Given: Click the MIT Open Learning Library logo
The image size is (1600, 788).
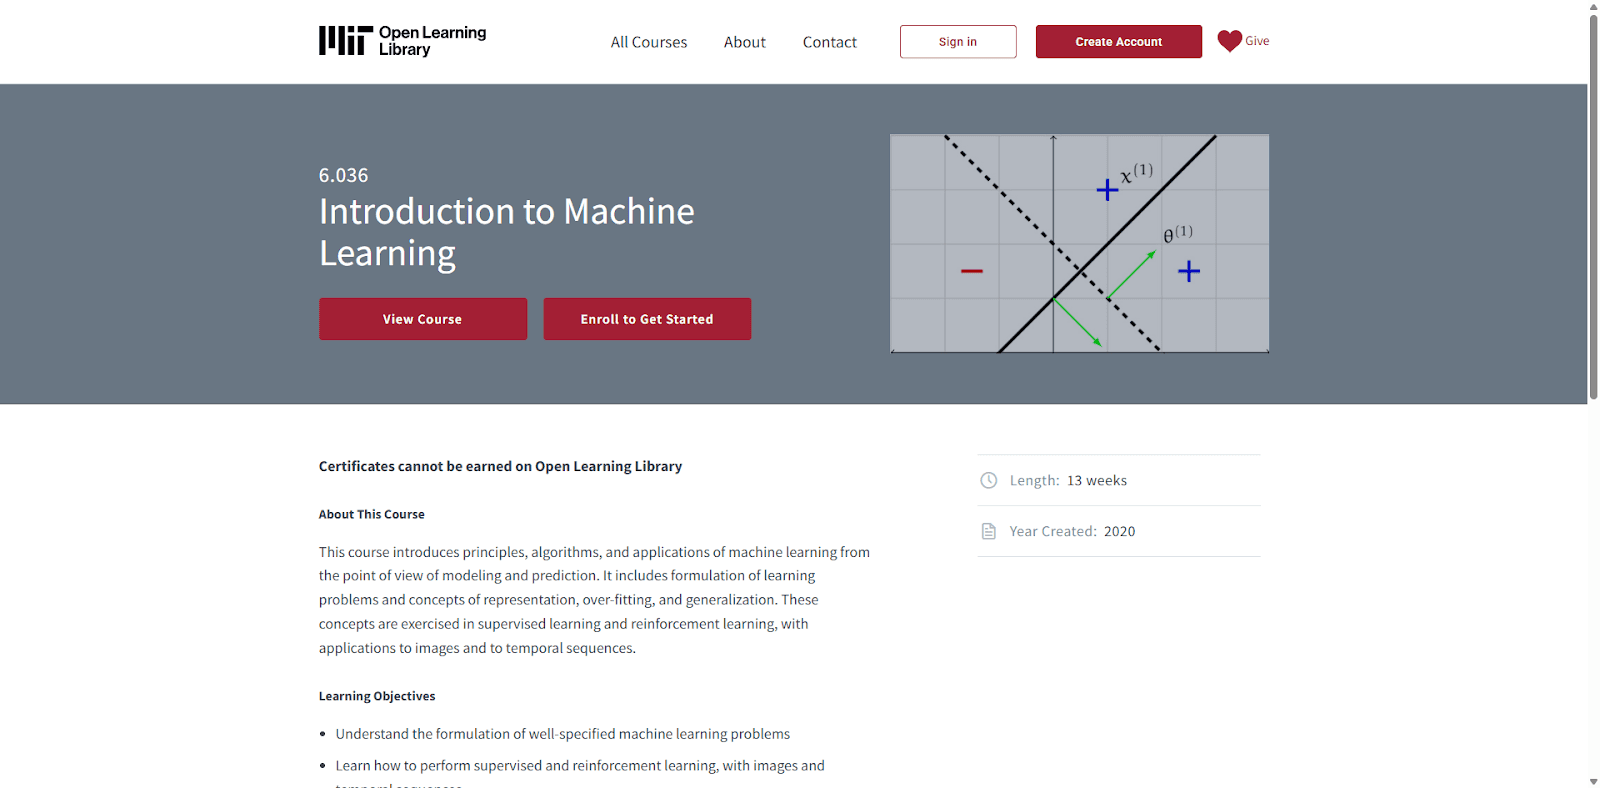Looking at the screenshot, I should coord(402,41).
